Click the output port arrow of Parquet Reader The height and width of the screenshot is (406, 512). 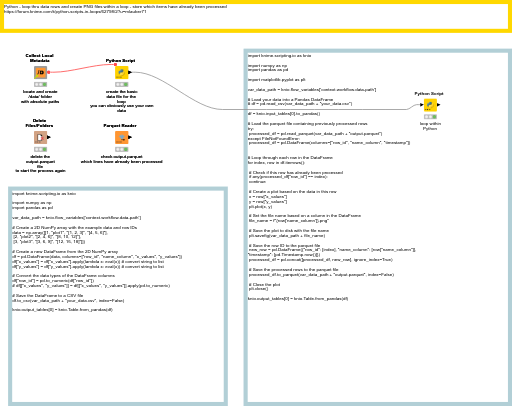coord(130,137)
